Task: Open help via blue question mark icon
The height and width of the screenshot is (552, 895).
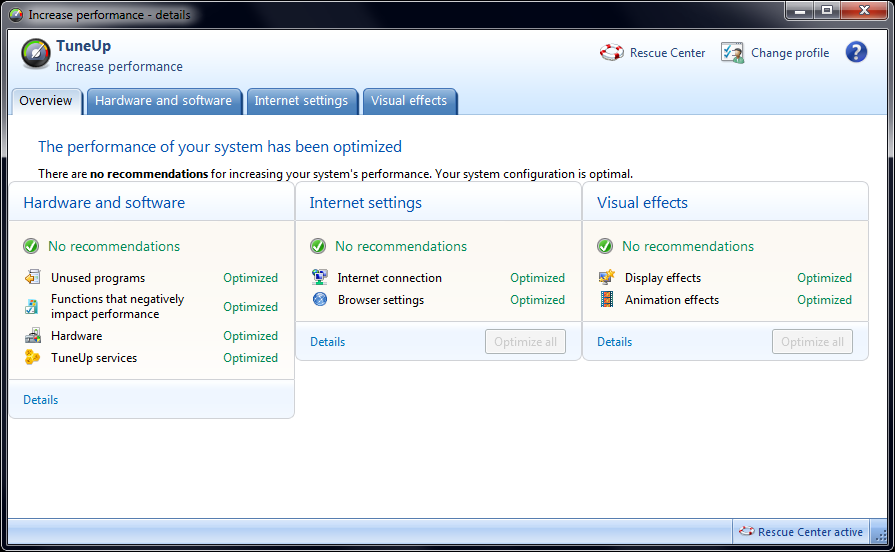Action: point(856,52)
